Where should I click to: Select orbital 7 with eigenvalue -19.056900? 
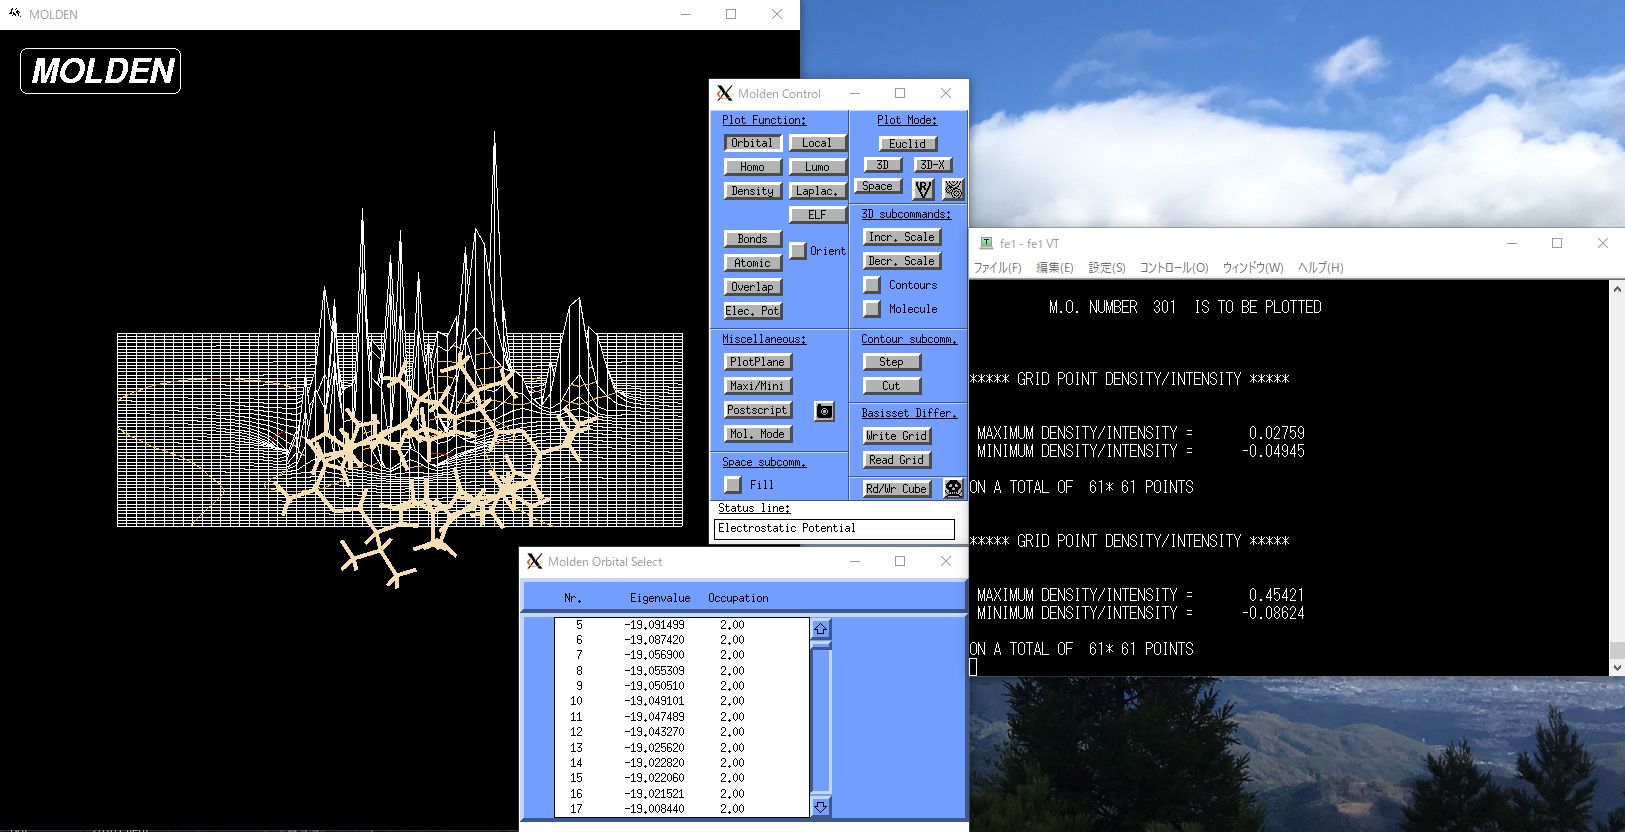pyautogui.click(x=682, y=655)
